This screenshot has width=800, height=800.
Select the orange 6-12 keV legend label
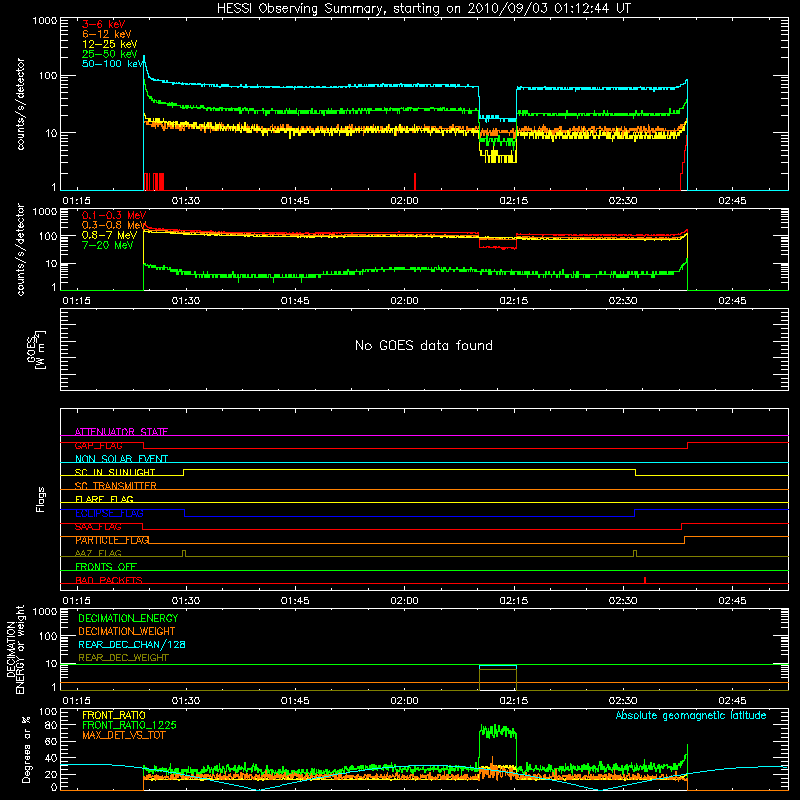pyautogui.click(x=107, y=34)
